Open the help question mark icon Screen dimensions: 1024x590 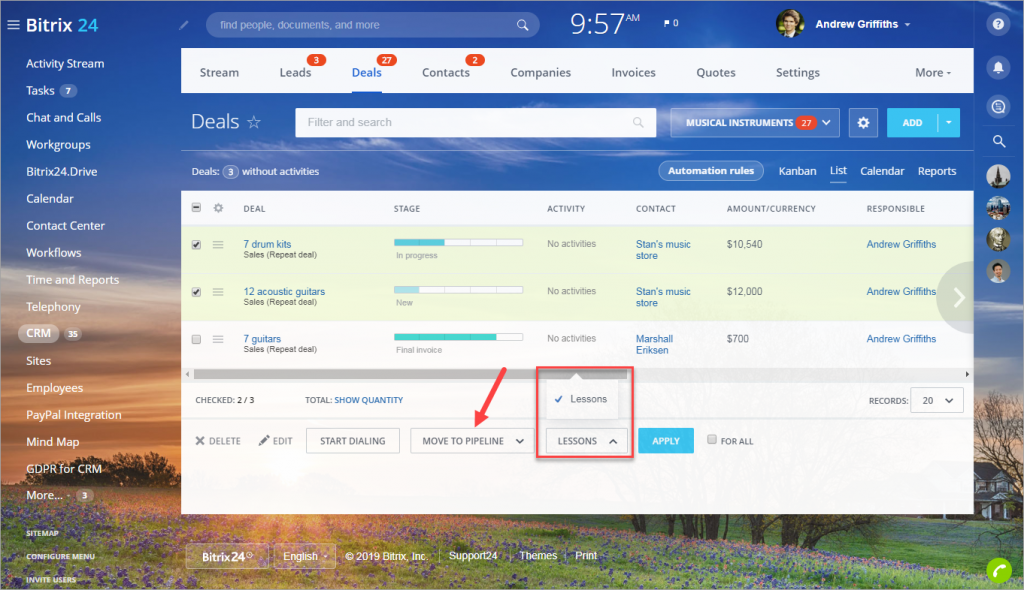click(998, 24)
